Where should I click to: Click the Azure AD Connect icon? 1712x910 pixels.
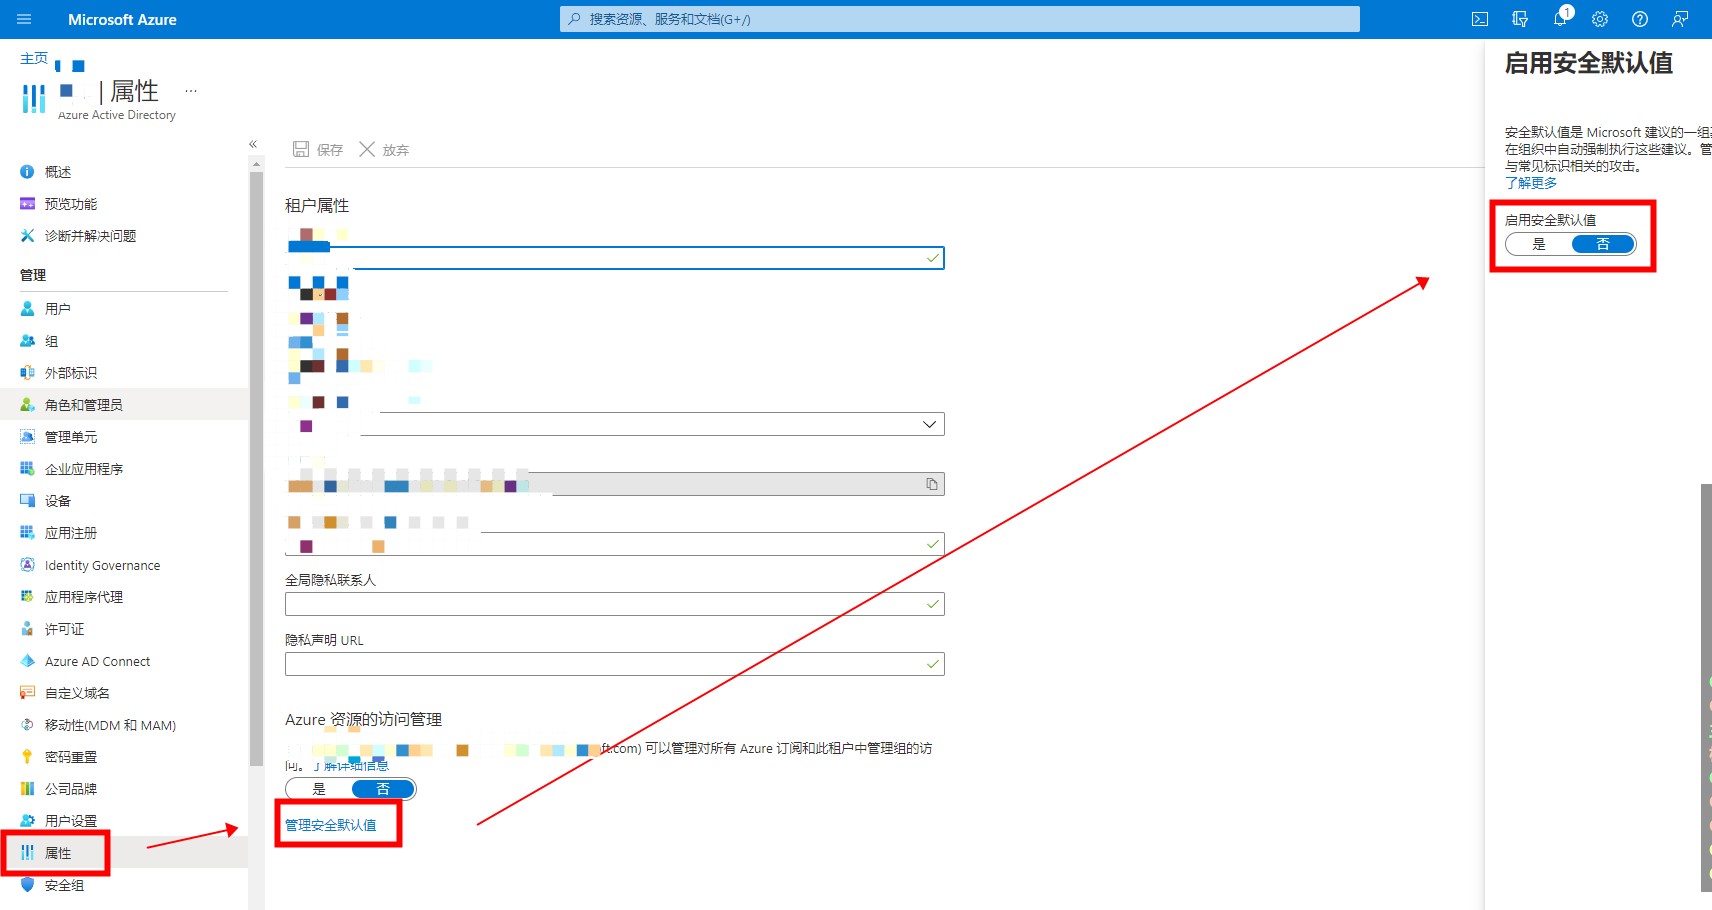click(27, 661)
